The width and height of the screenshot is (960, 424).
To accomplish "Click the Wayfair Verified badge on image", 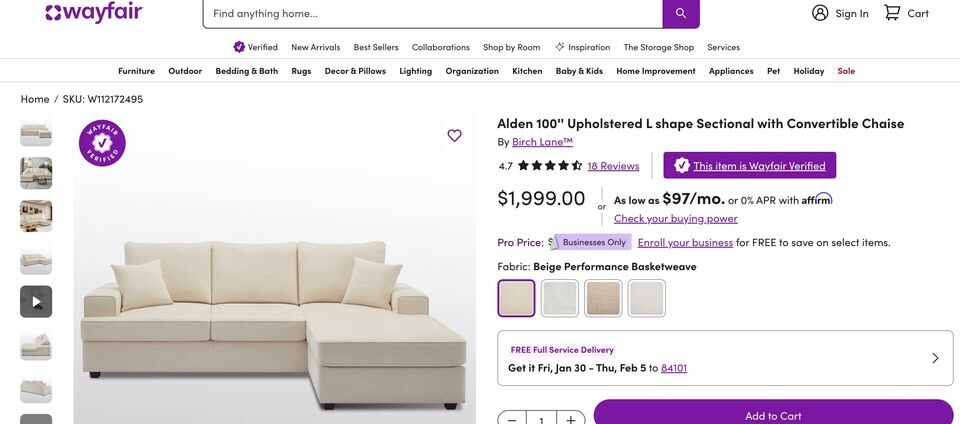I will tap(102, 143).
